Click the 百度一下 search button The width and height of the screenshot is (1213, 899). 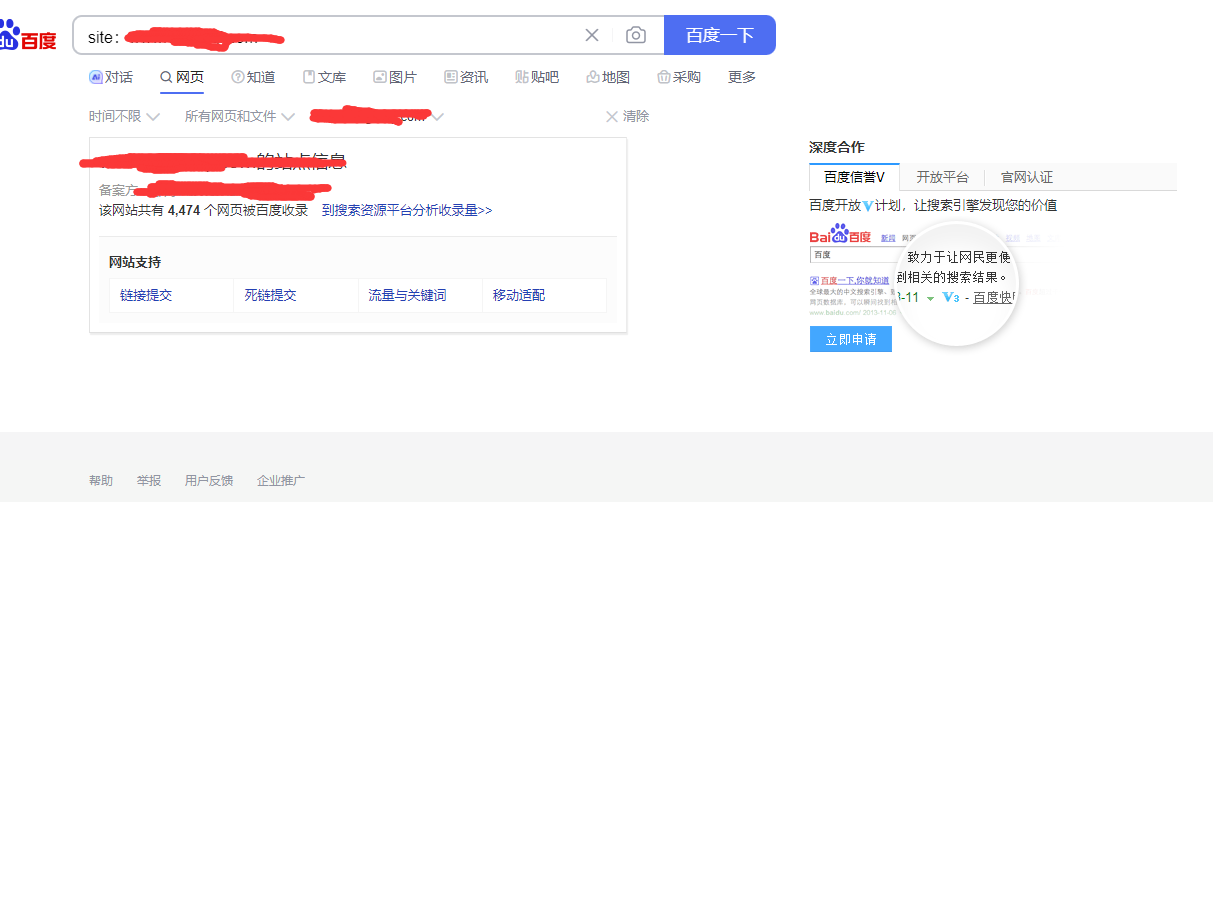pos(720,35)
